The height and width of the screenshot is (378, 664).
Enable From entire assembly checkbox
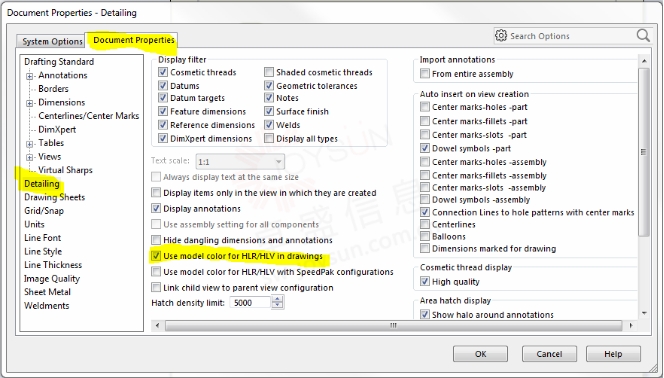pos(425,74)
